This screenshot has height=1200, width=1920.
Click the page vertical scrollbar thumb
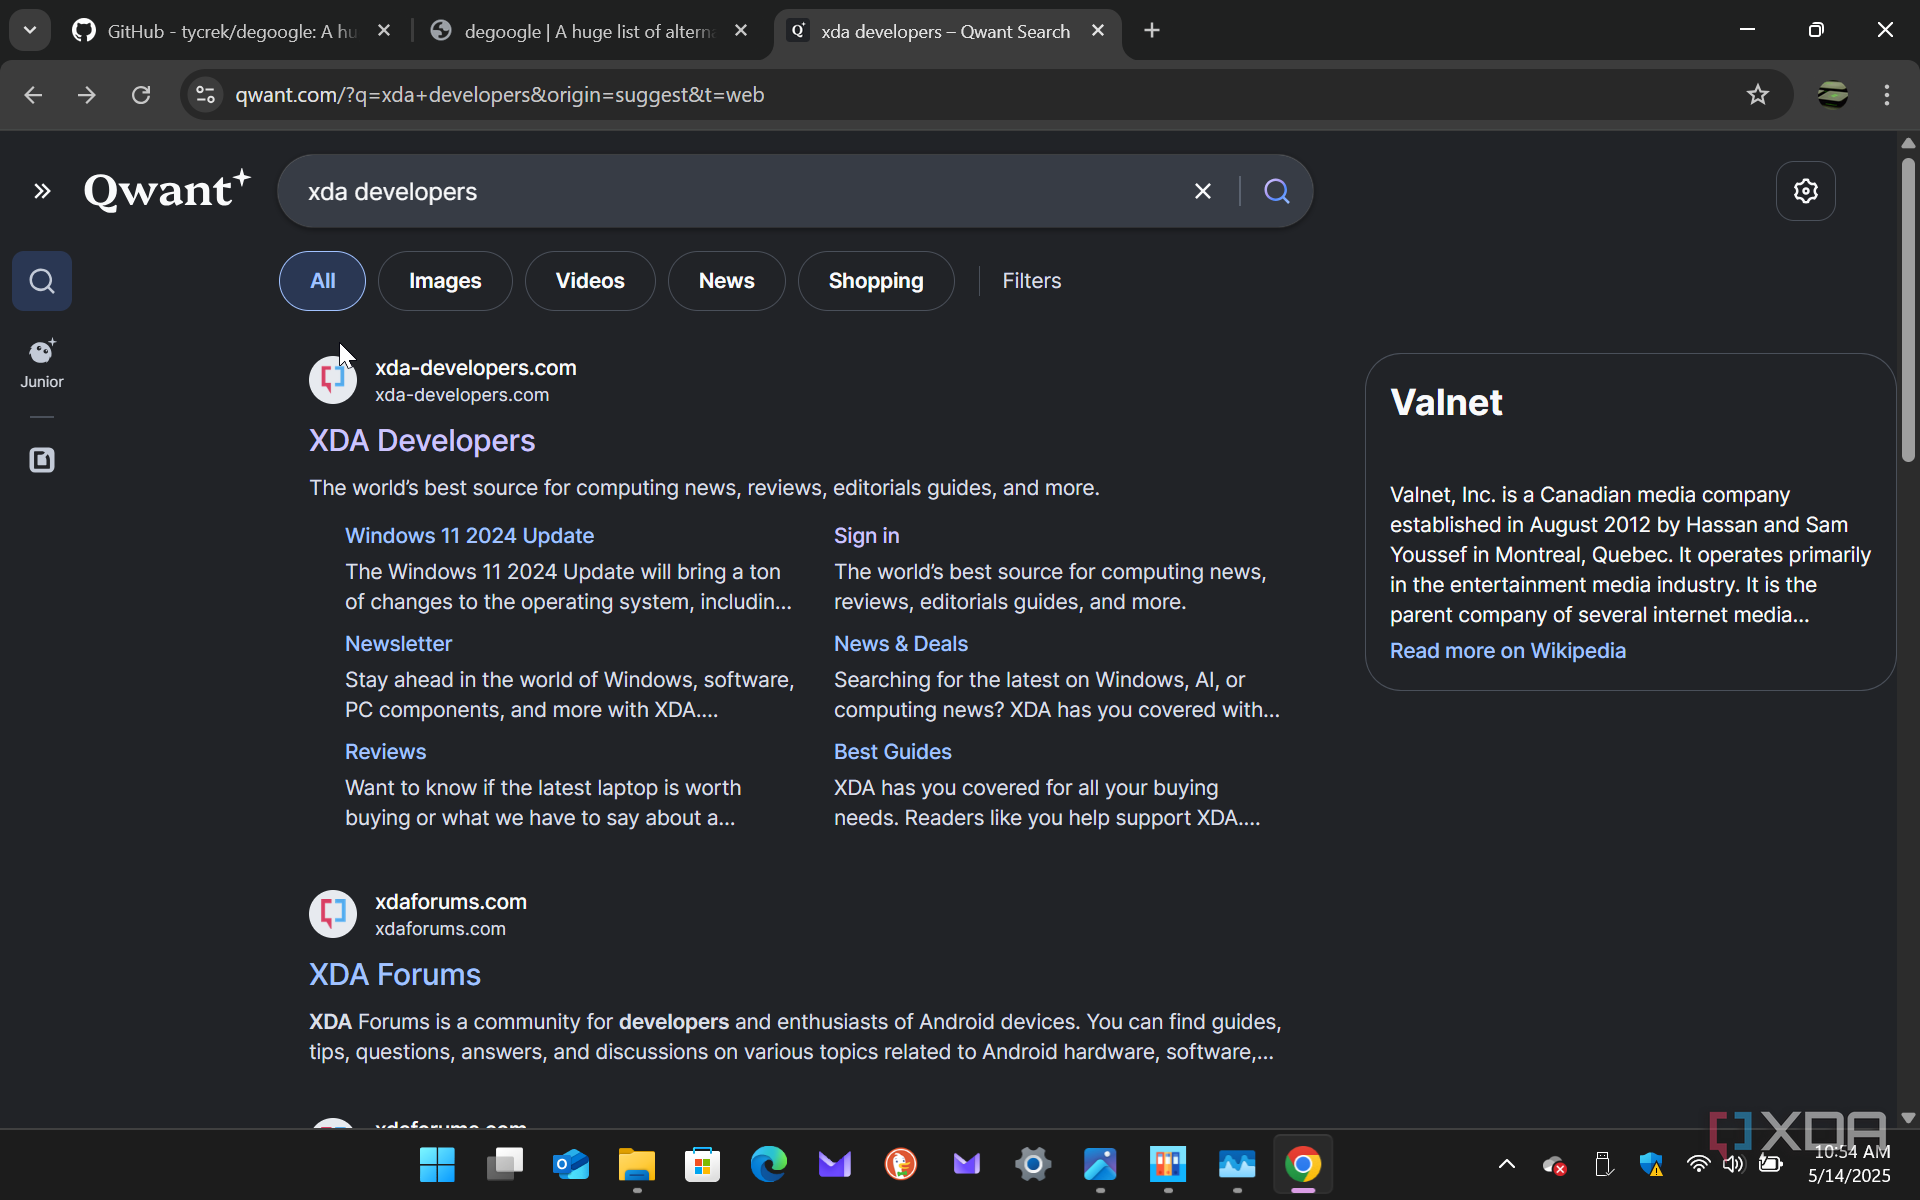(x=1908, y=310)
